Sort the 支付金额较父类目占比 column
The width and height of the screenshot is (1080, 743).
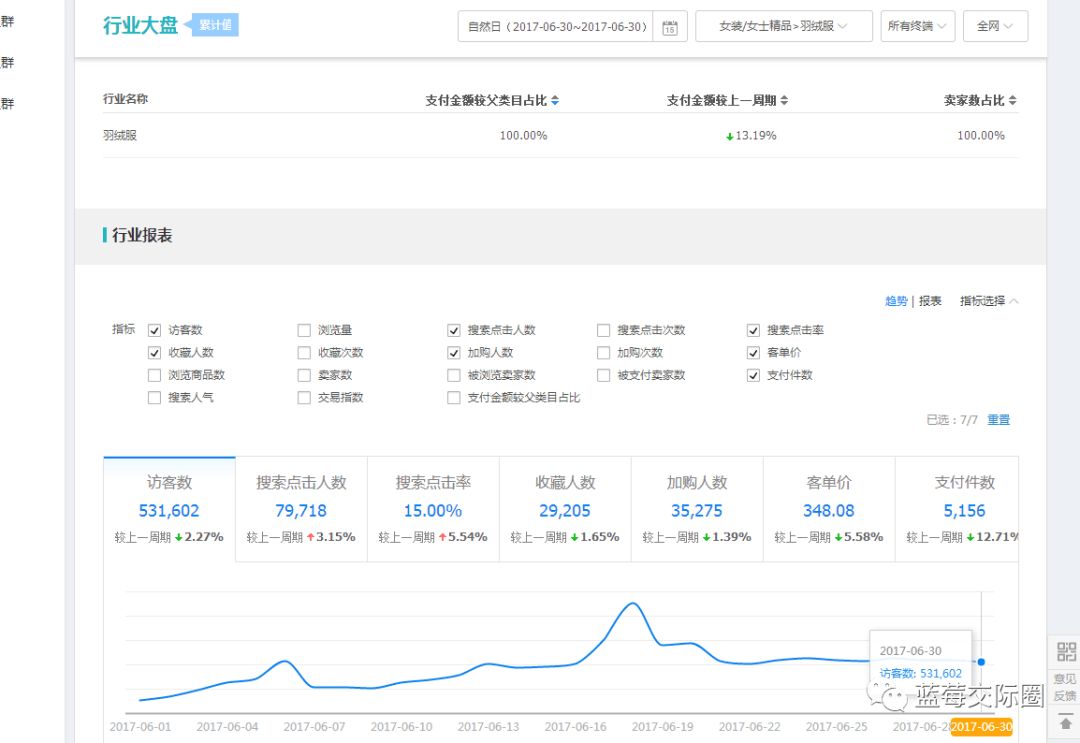555,100
